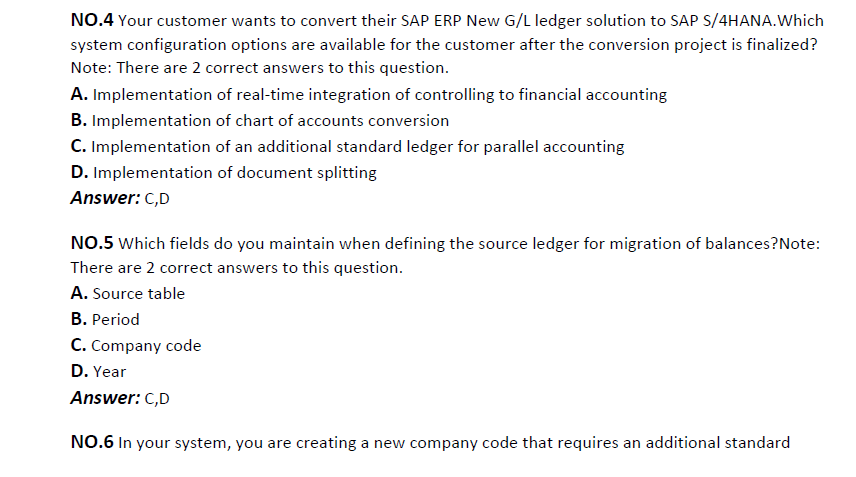Click the Answer C,D under question 4
The image size is (856, 477).
[120, 198]
